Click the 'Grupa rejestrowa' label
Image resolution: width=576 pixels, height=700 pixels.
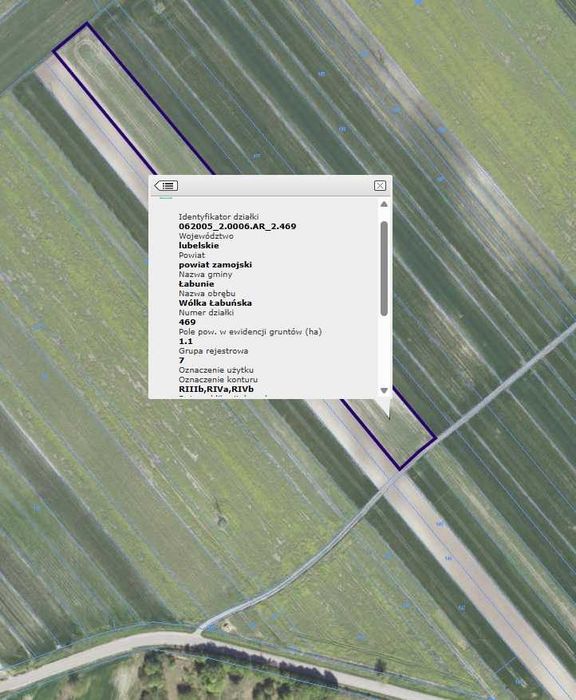(x=213, y=351)
